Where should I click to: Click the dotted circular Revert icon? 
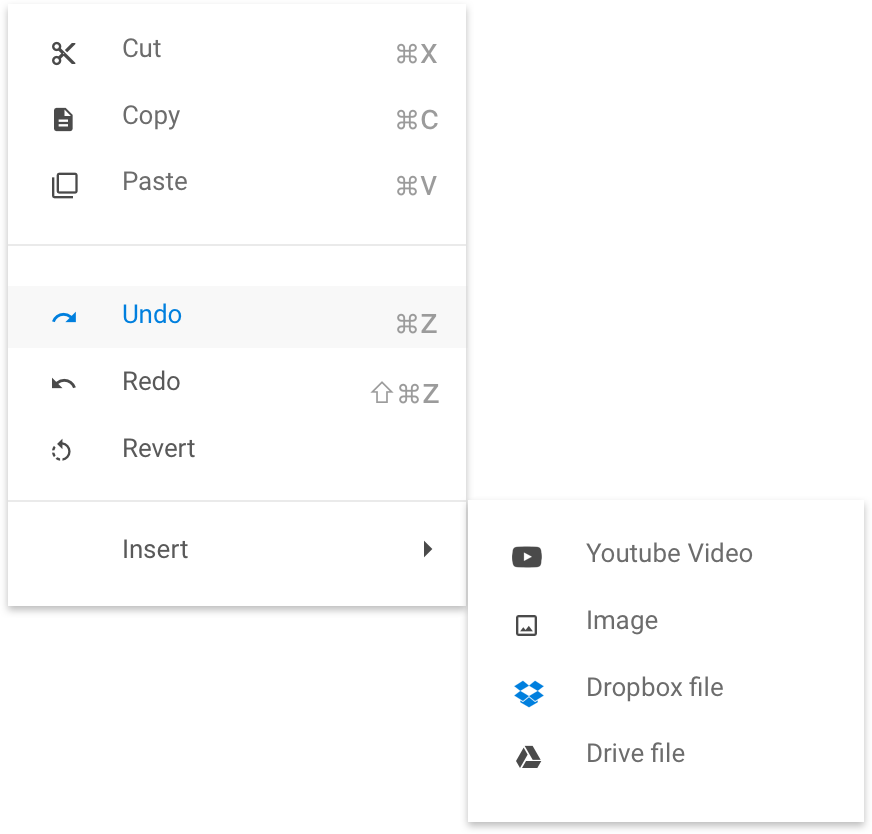(61, 450)
